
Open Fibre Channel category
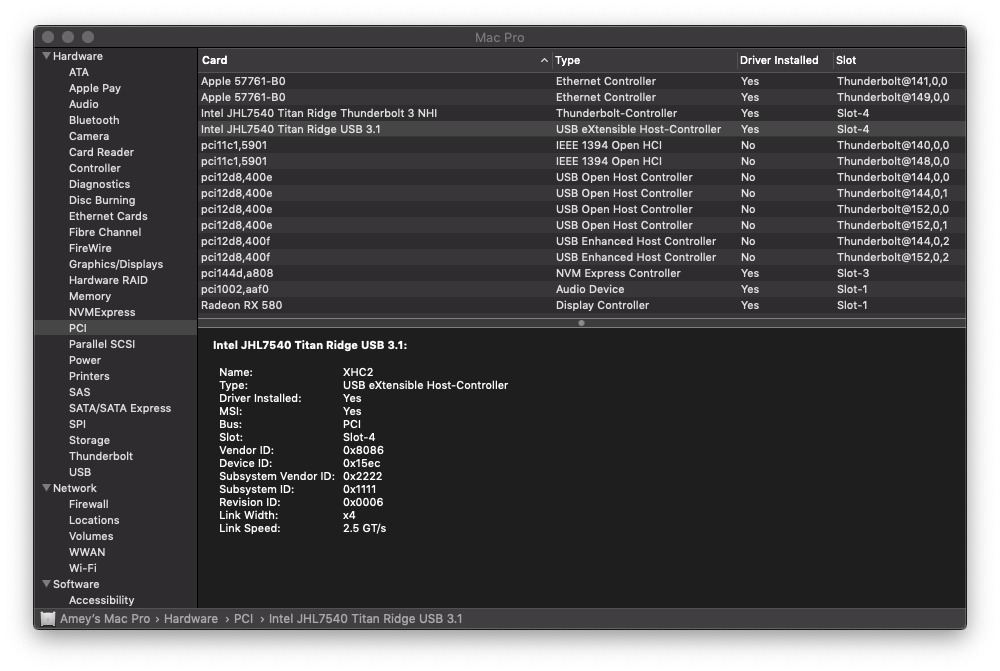tap(105, 232)
